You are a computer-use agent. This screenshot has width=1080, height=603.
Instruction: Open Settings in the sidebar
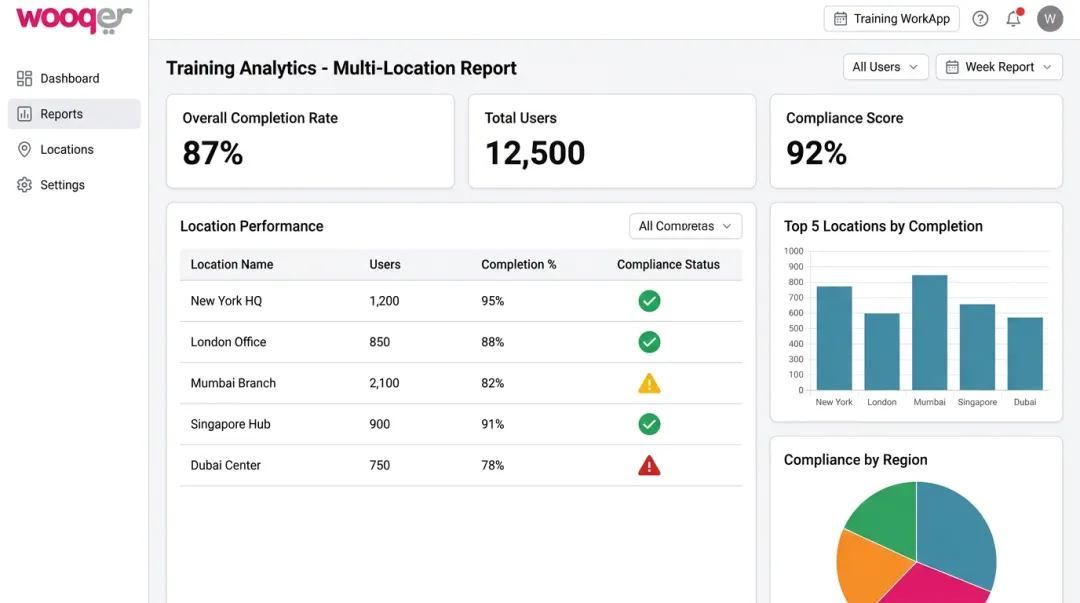74,185
